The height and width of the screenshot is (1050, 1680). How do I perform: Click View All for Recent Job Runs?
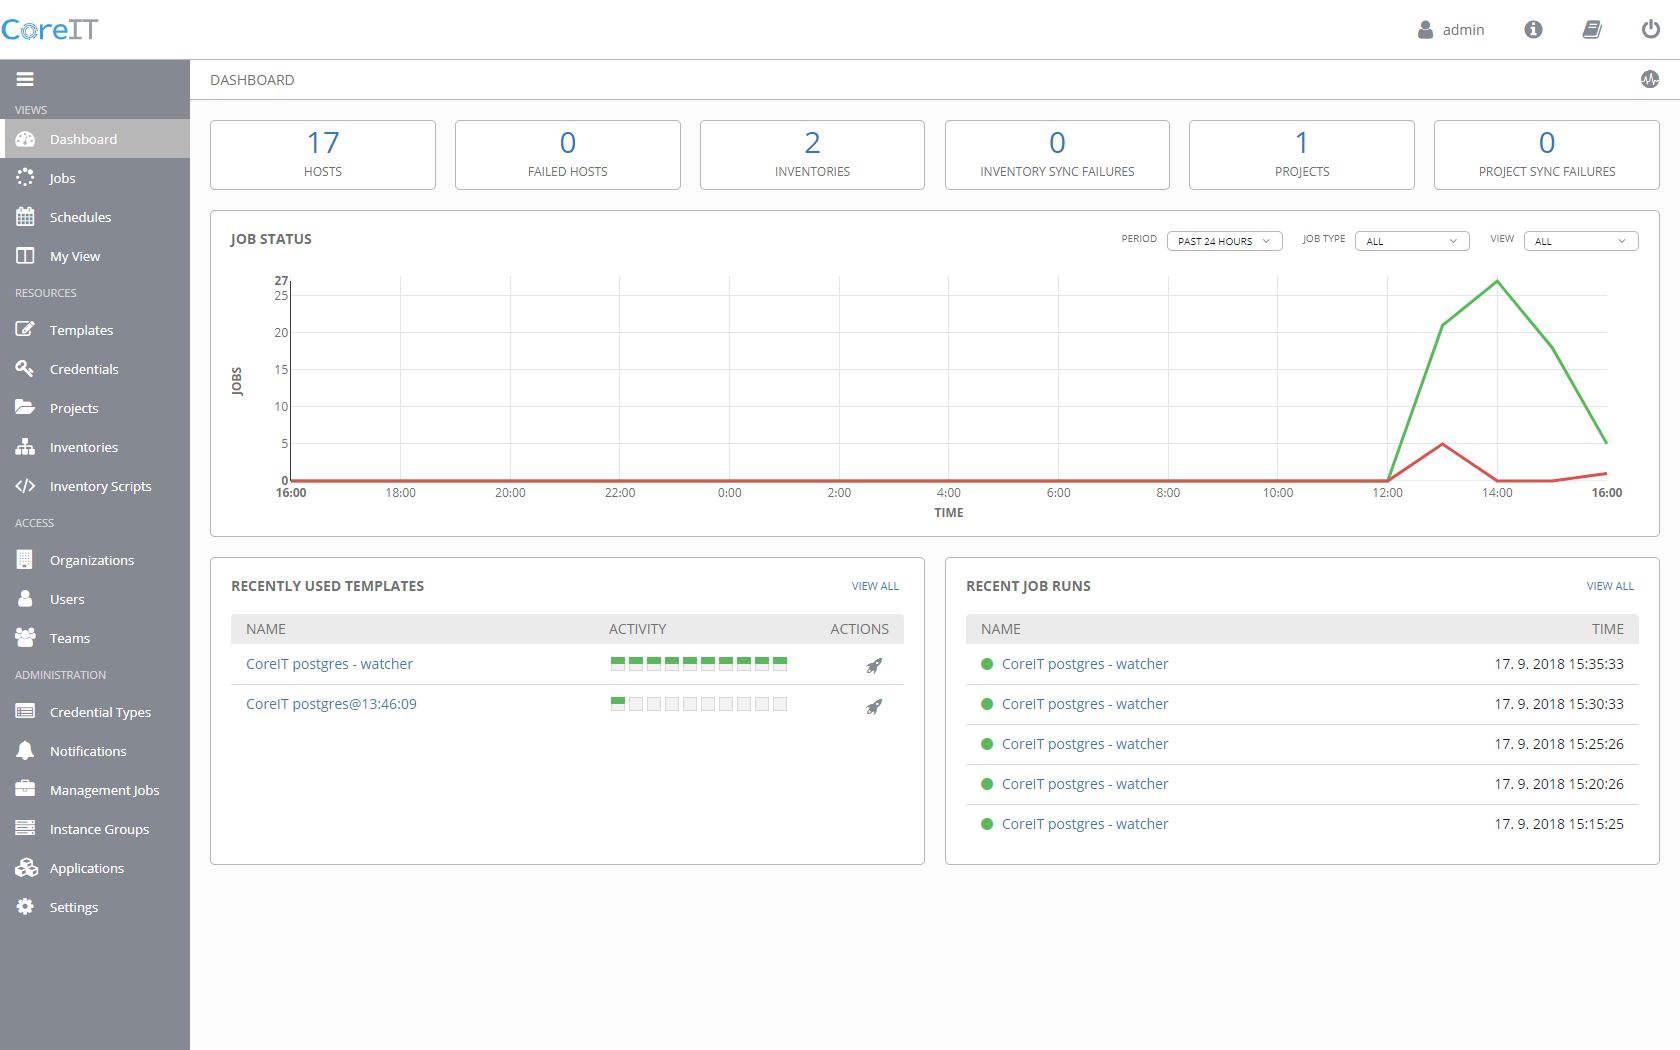coord(1609,586)
